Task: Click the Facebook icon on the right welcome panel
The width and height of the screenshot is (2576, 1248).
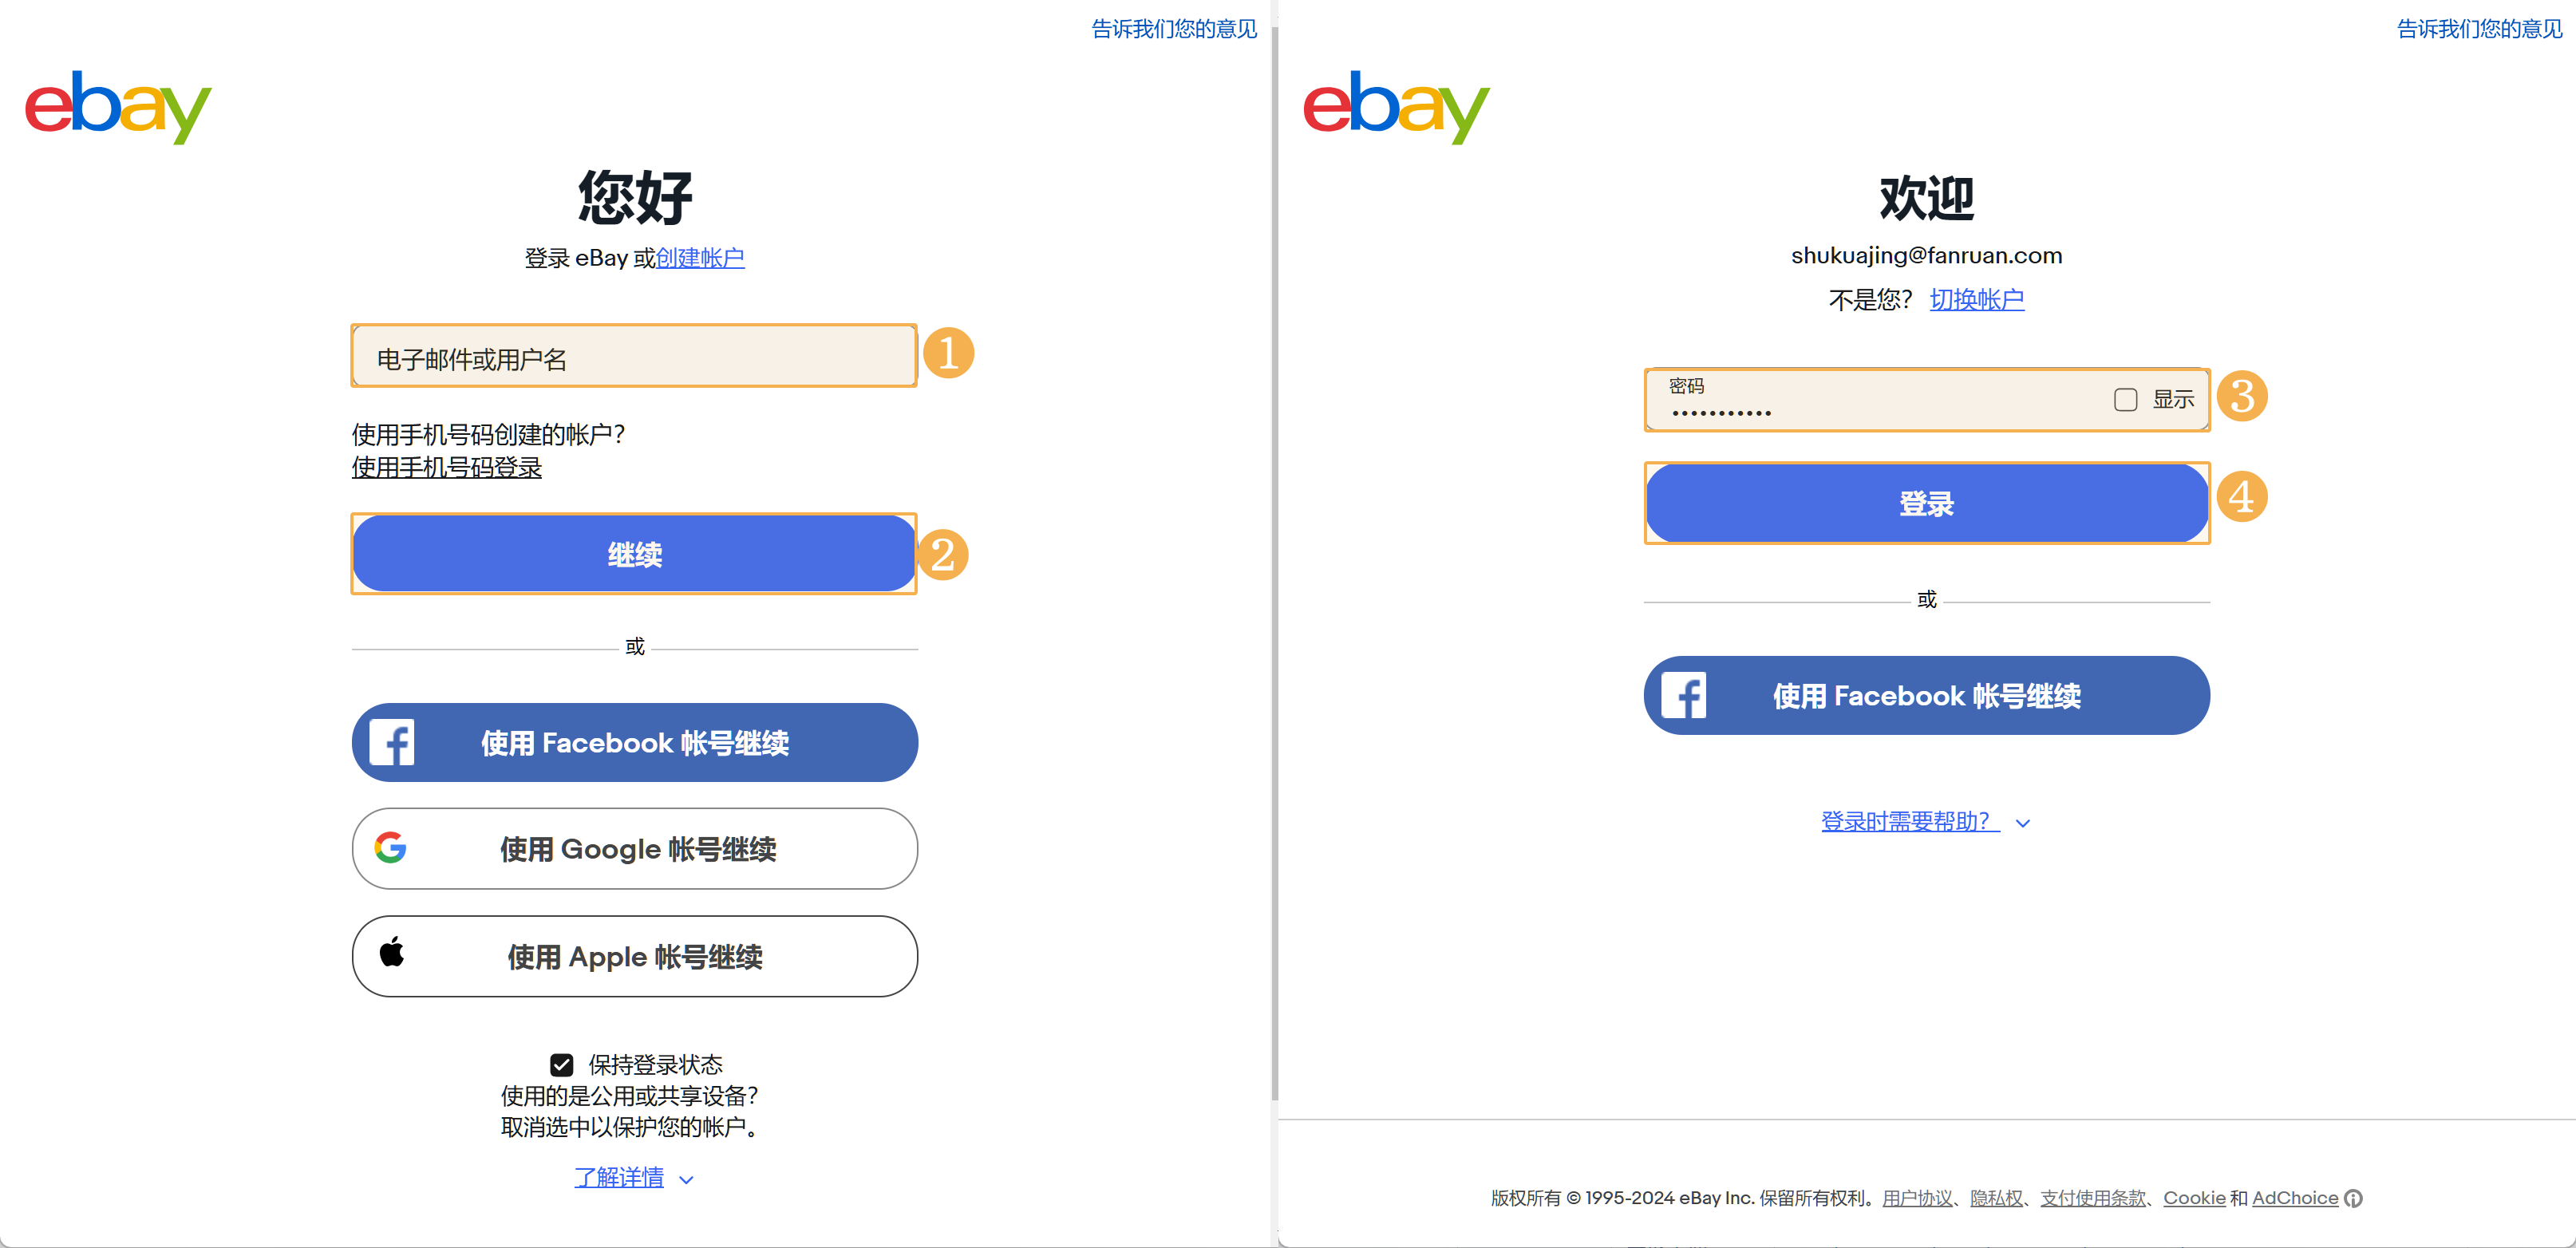Action: (x=1684, y=695)
